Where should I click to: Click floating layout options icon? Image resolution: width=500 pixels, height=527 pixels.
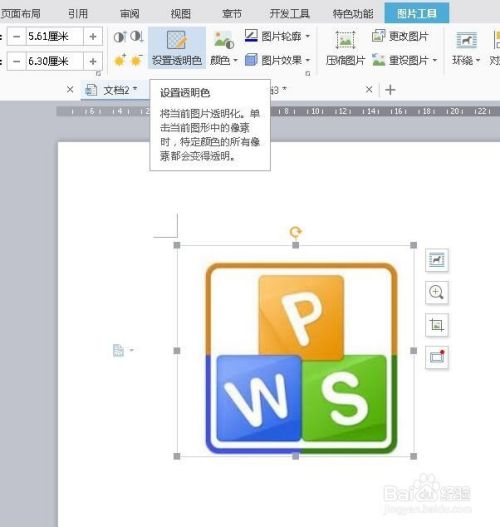point(436,260)
